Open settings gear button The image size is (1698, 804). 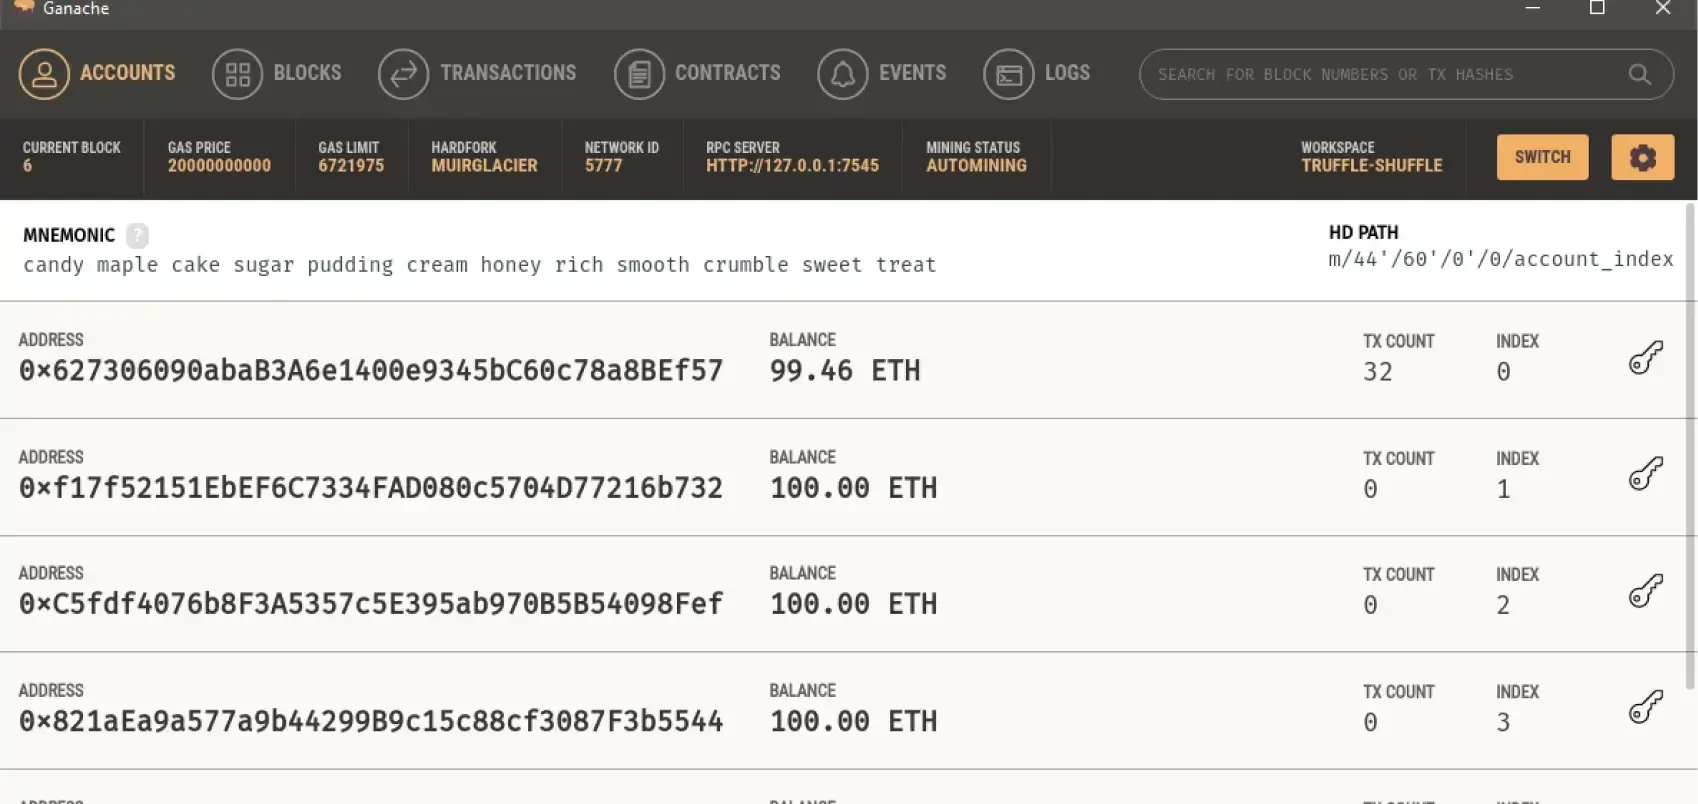(x=1642, y=157)
